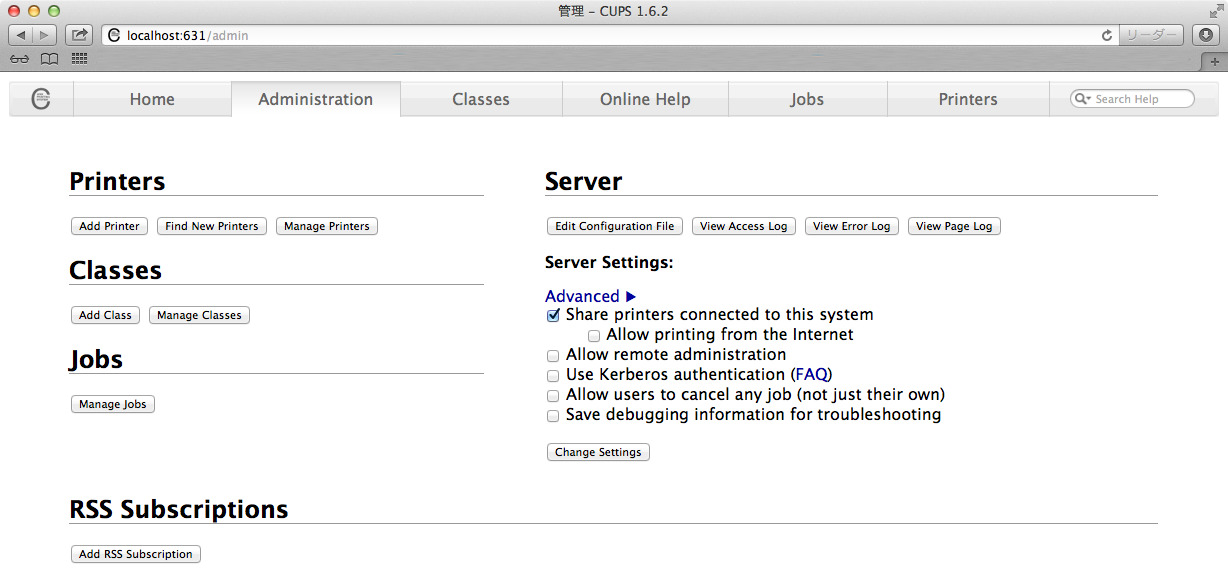Click the Change Settings button
1228x578 pixels.
click(x=598, y=452)
